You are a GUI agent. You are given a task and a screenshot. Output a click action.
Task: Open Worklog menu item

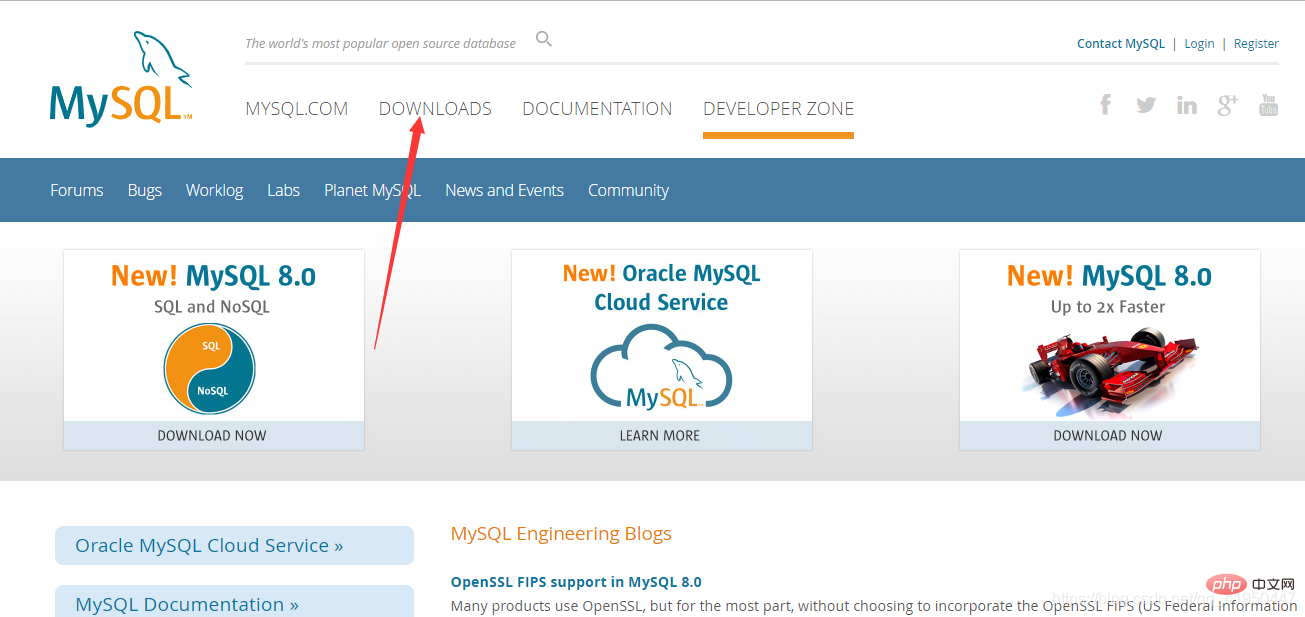[214, 190]
